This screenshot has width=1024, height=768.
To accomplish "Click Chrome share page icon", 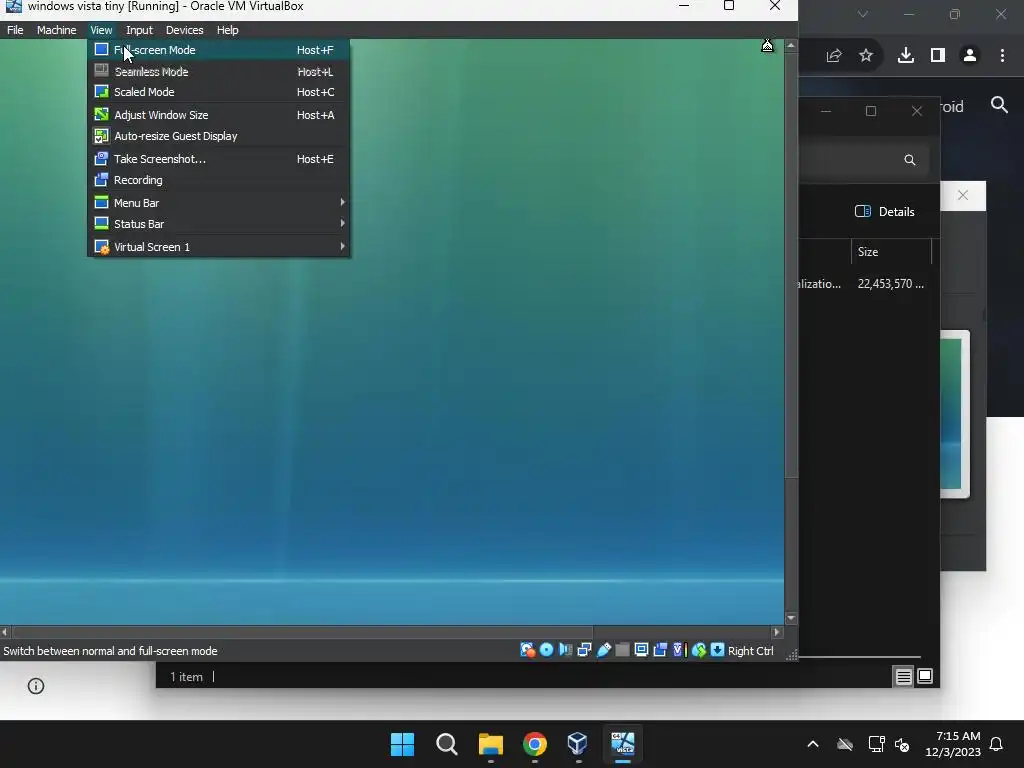I will [x=834, y=56].
